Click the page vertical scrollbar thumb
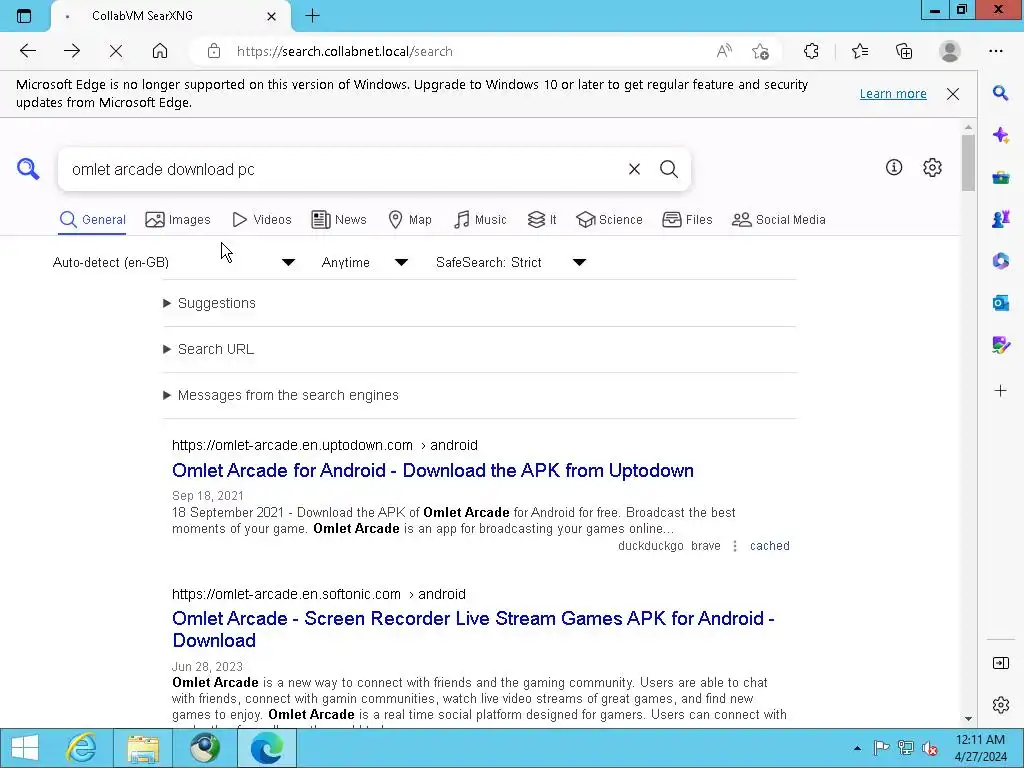This screenshot has height=768, width=1024. 968,163
